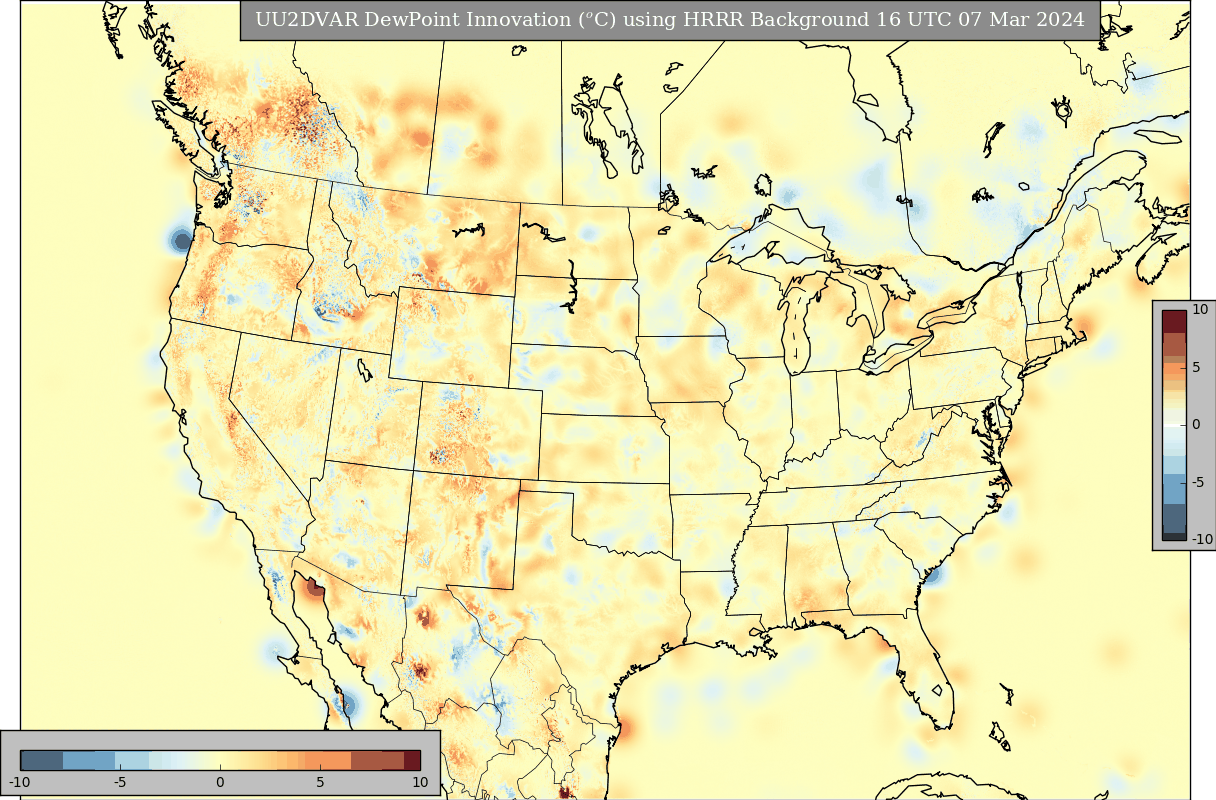Click the '-10' label under the horizontal colorbar

(19, 781)
